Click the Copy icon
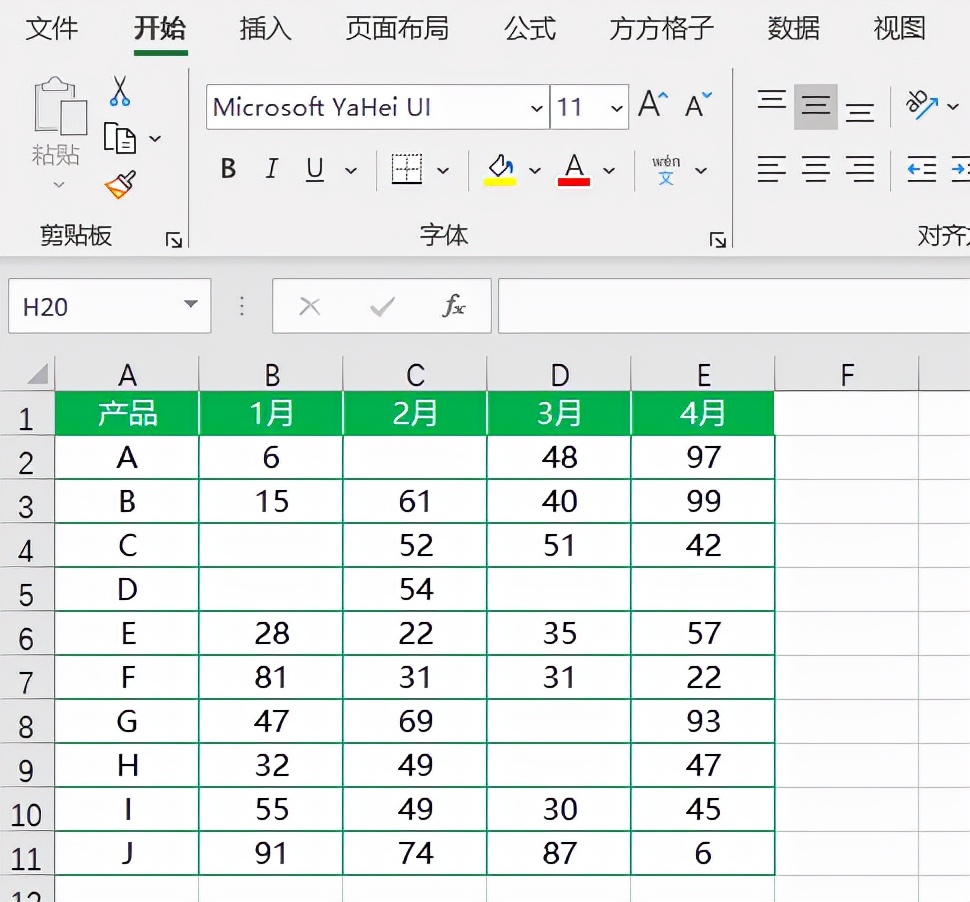The height and width of the screenshot is (902, 970). pyautogui.click(x=120, y=136)
